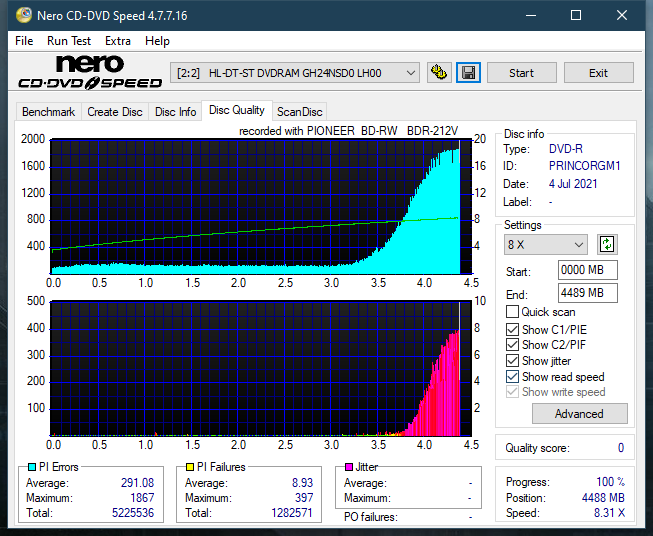Click the PI Errors total 5225536

tap(133, 513)
